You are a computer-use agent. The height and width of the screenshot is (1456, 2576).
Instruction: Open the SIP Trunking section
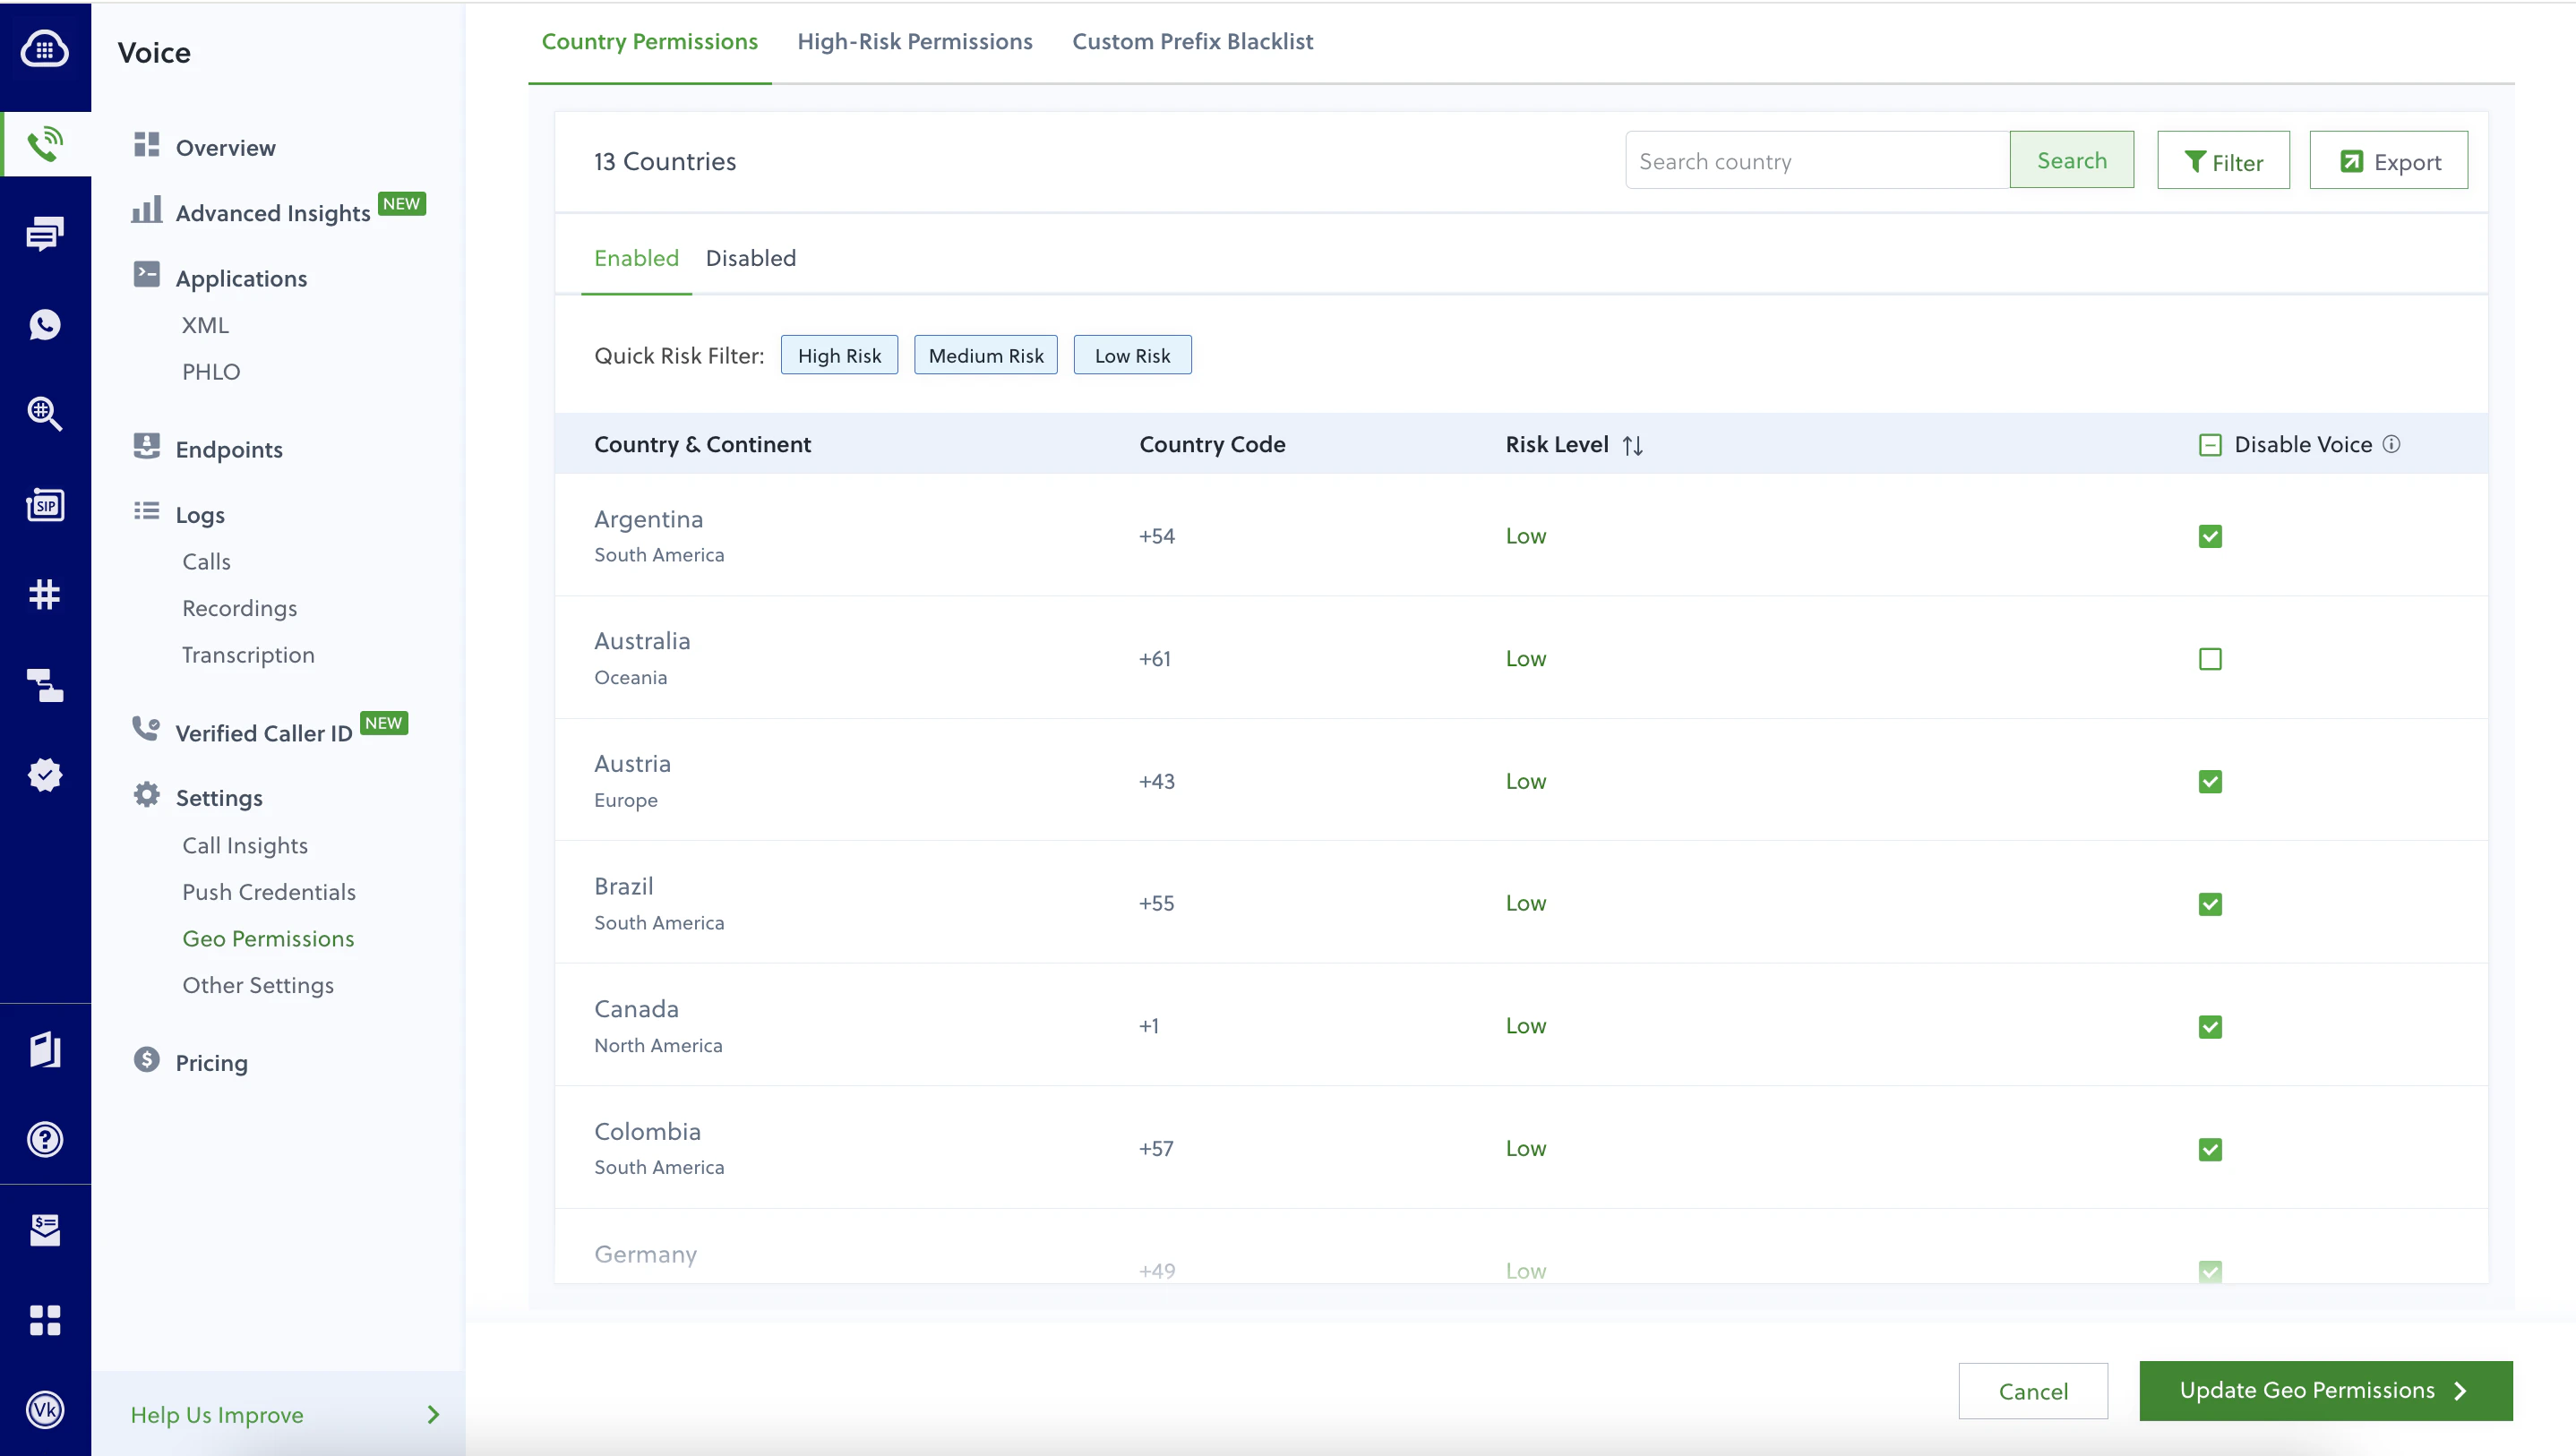click(x=45, y=505)
